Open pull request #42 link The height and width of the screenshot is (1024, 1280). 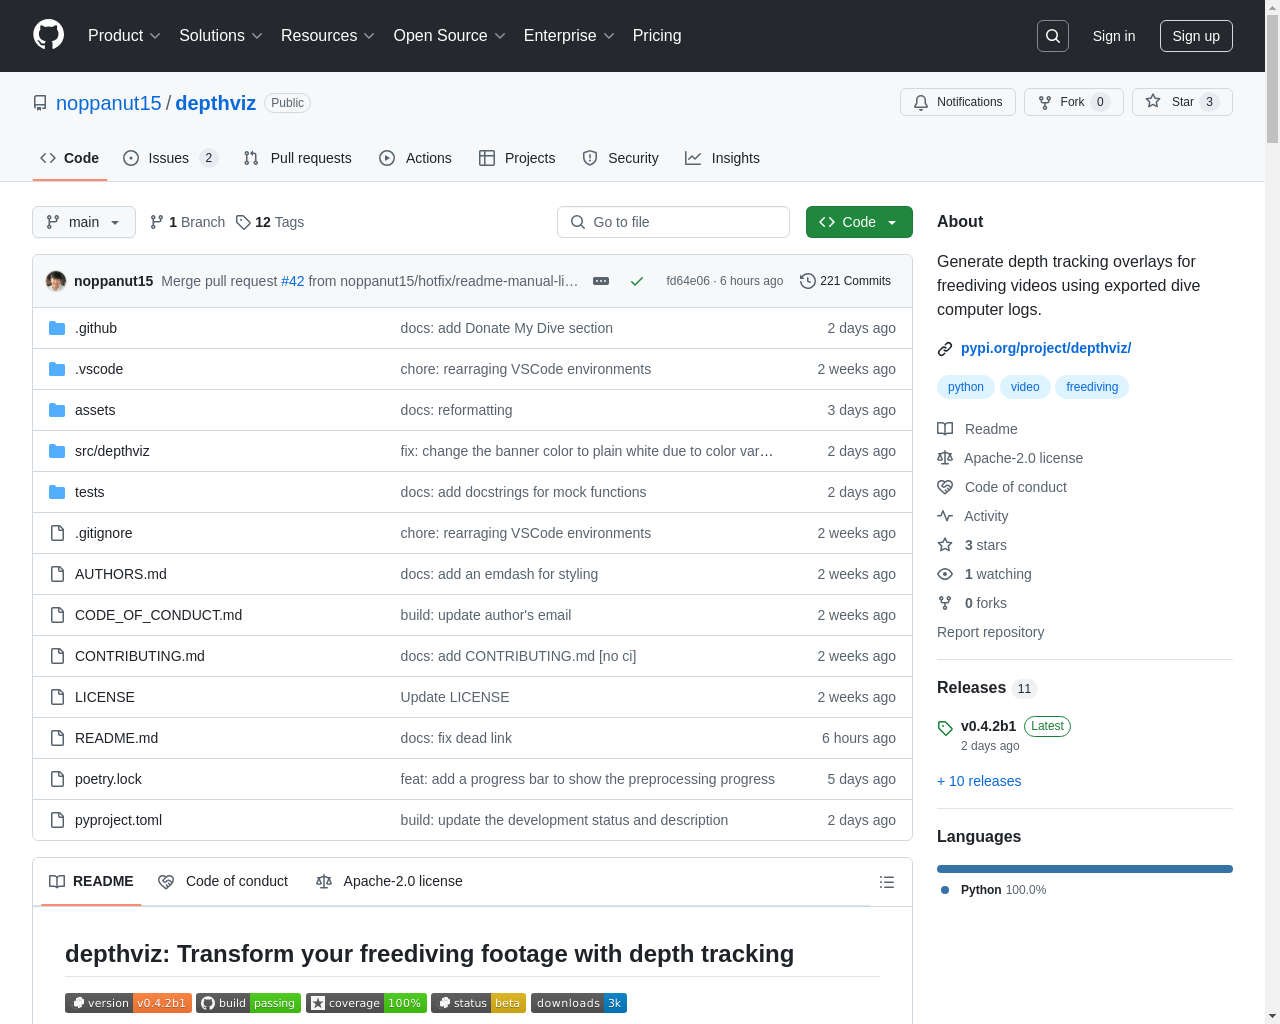click(x=293, y=281)
